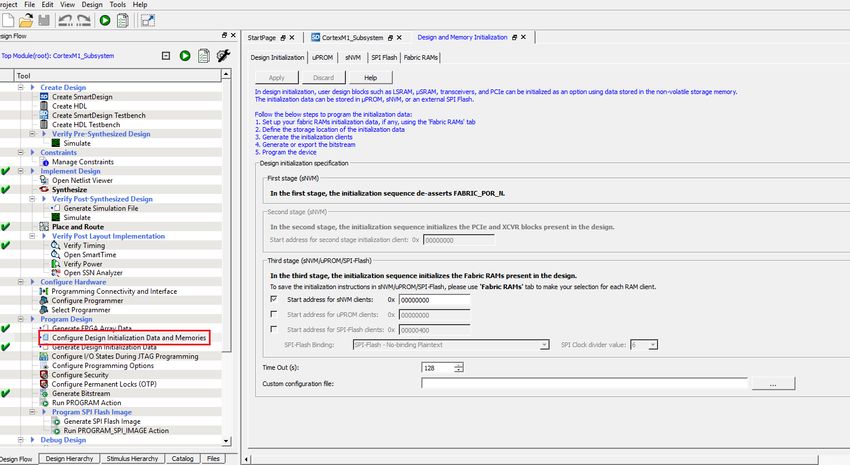Select Verify Power tool
This screenshot has height=465, width=850.
[x=83, y=263]
